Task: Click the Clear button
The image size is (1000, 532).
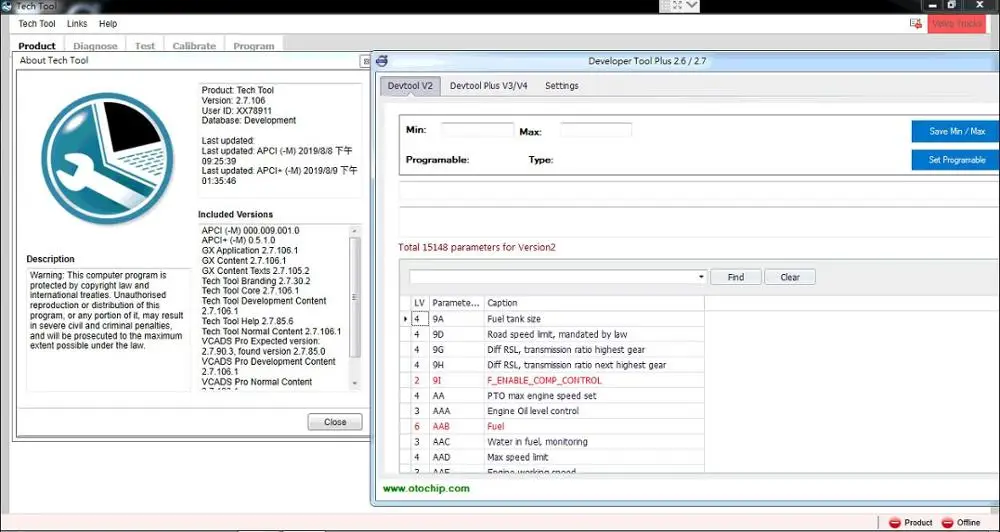Action: (790, 277)
